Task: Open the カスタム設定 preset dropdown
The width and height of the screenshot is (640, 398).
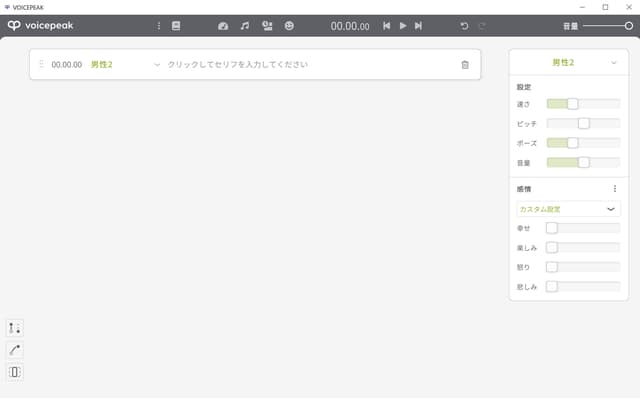Action: pos(569,209)
